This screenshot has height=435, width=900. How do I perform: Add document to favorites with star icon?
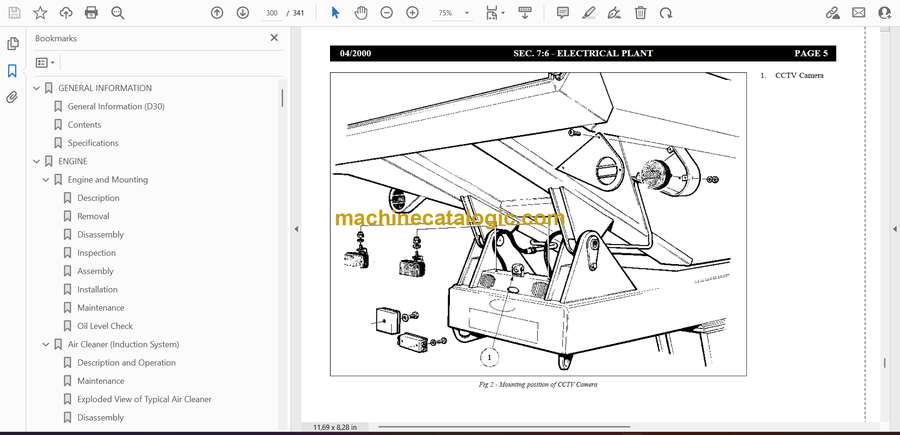(x=40, y=13)
